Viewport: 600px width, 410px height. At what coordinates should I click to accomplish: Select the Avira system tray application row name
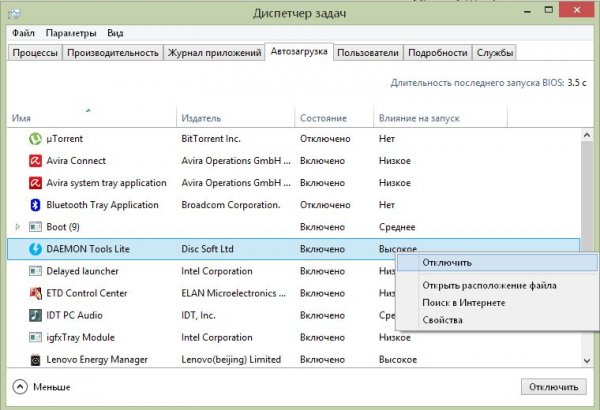106,183
